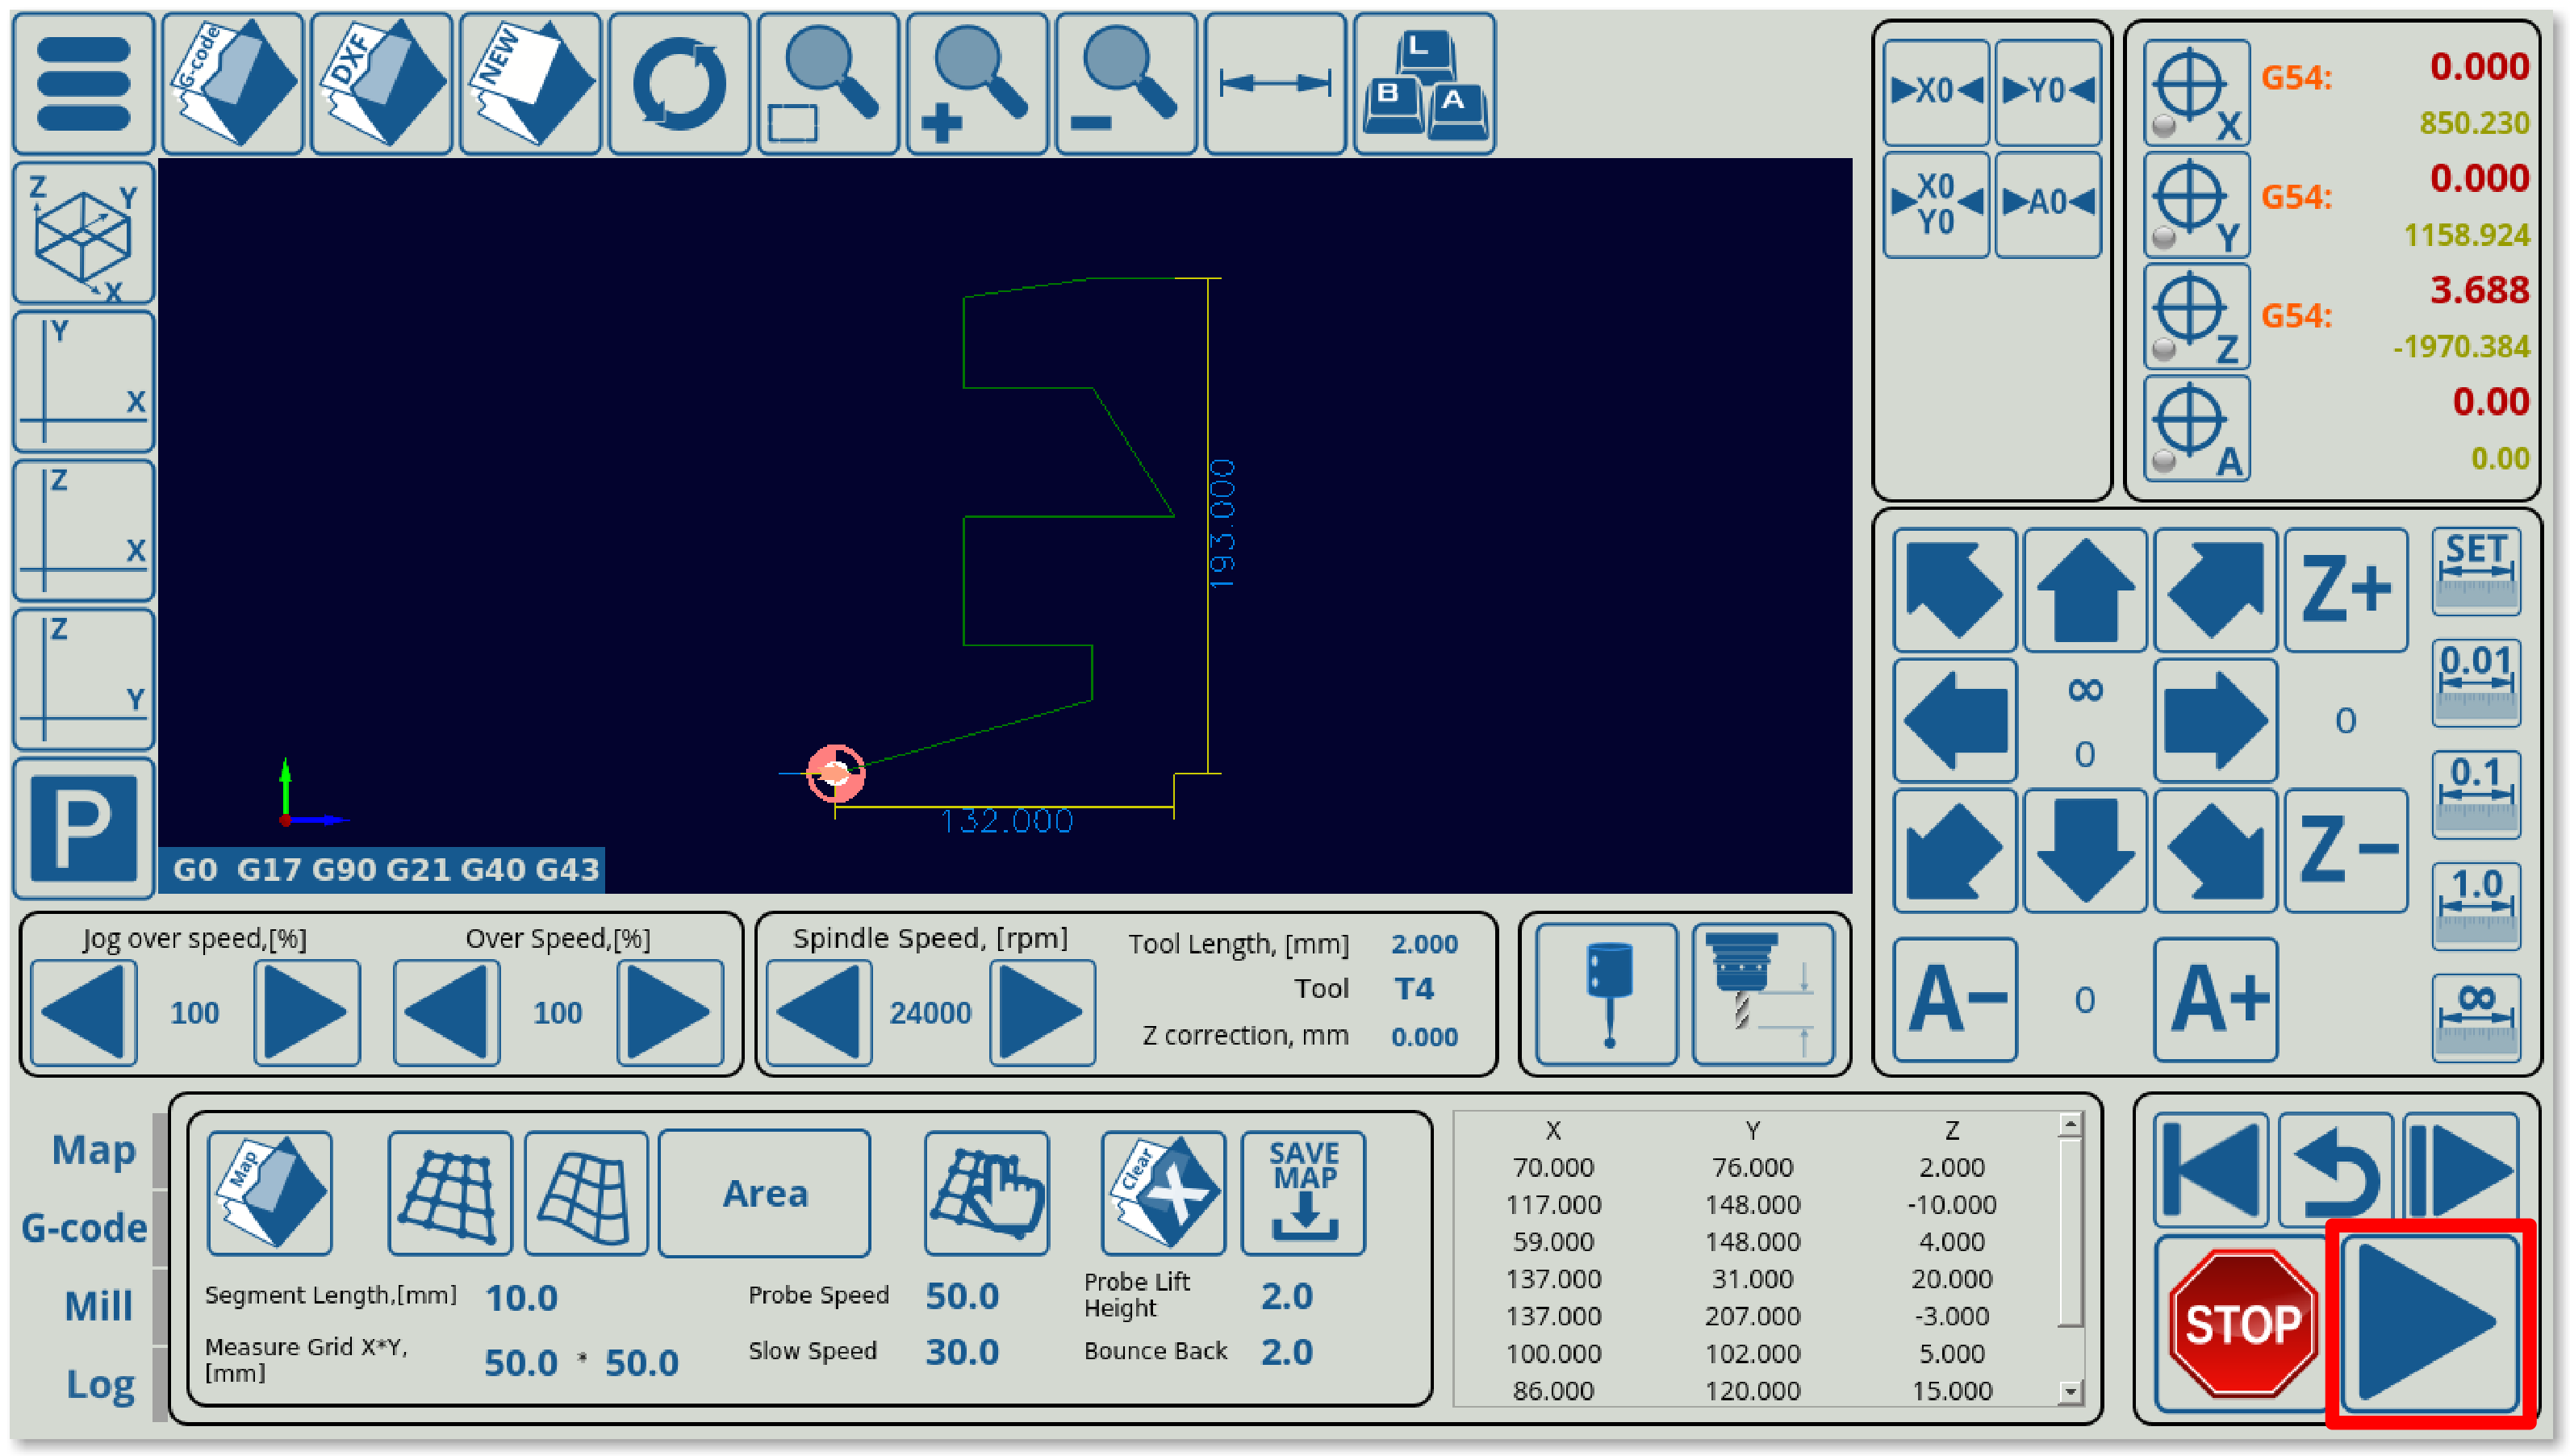
Task: Switch to the 3D isometric view icon
Action: (x=84, y=233)
